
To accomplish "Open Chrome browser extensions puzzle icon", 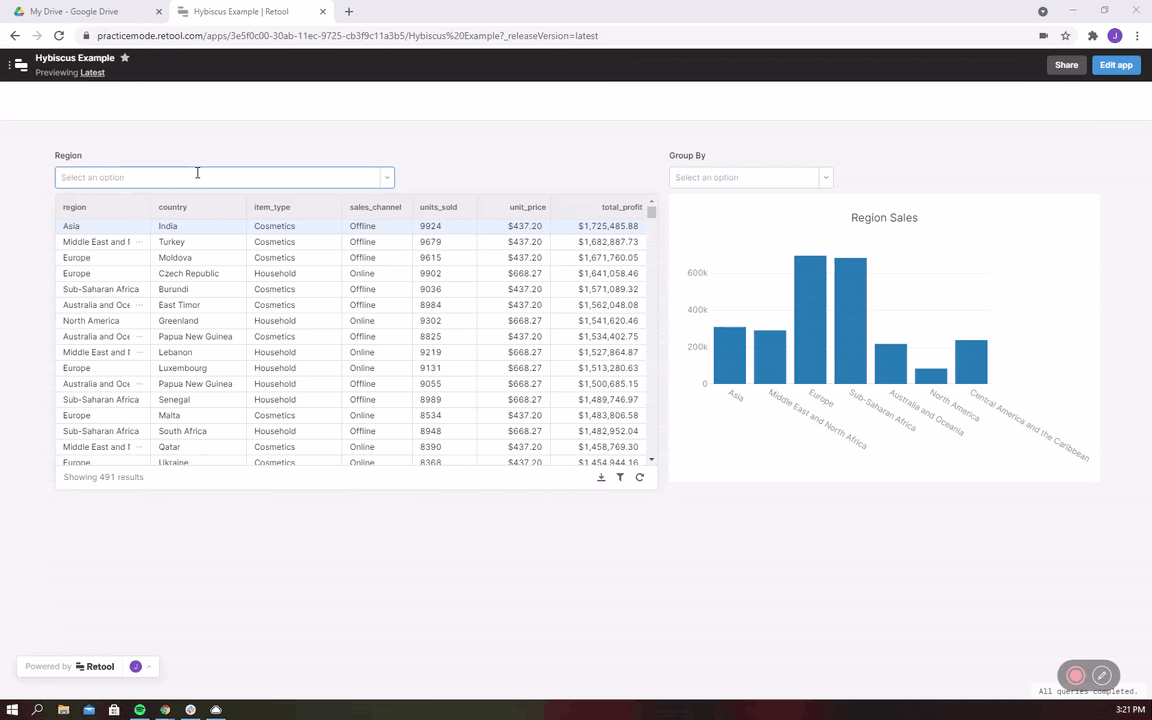I will [1092, 35].
